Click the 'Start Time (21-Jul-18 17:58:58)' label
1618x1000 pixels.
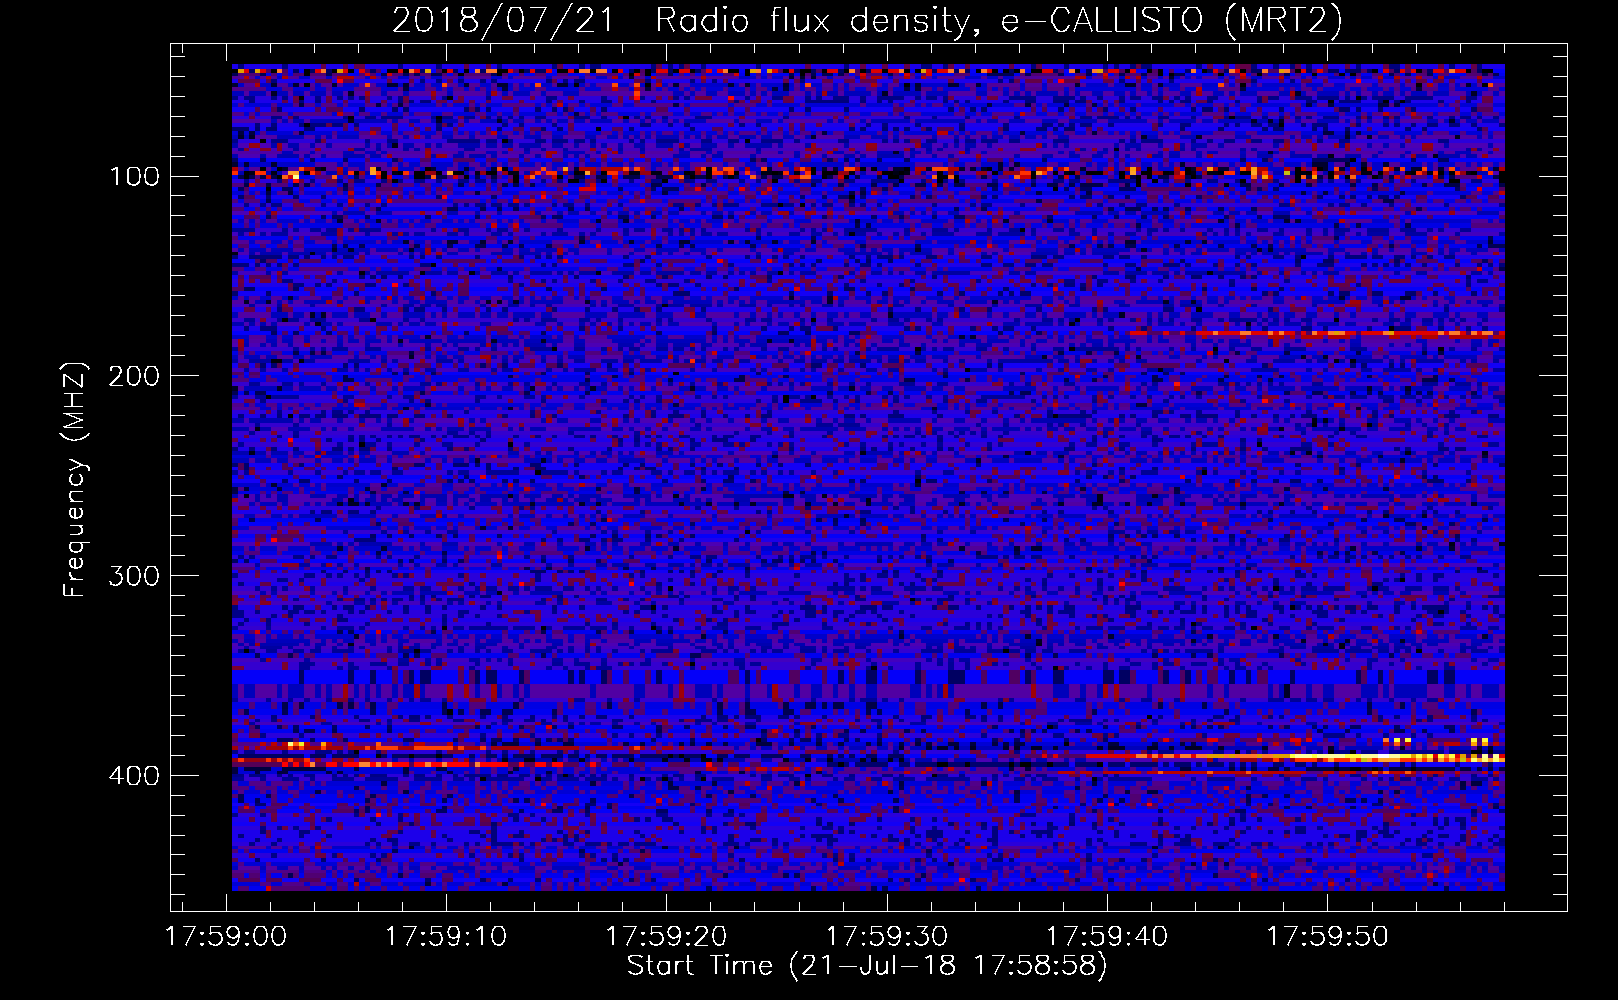(x=867, y=966)
